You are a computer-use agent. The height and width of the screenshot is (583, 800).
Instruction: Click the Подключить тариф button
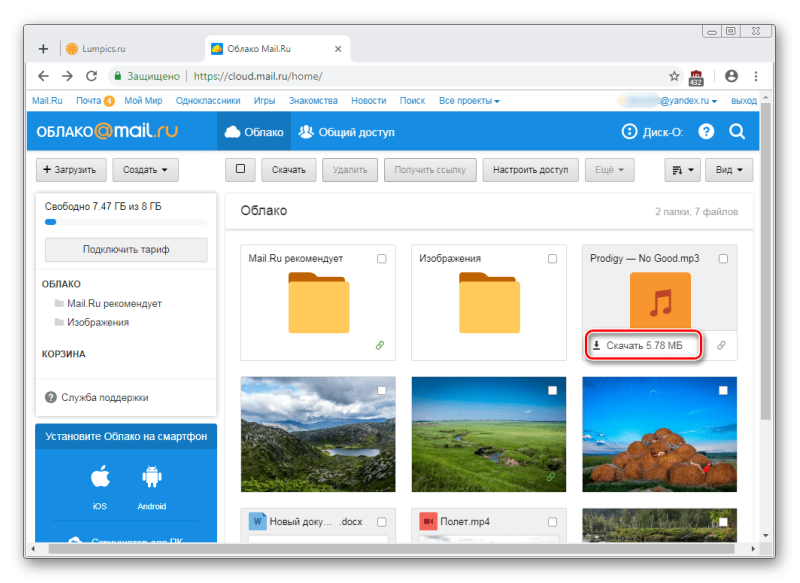(x=126, y=249)
